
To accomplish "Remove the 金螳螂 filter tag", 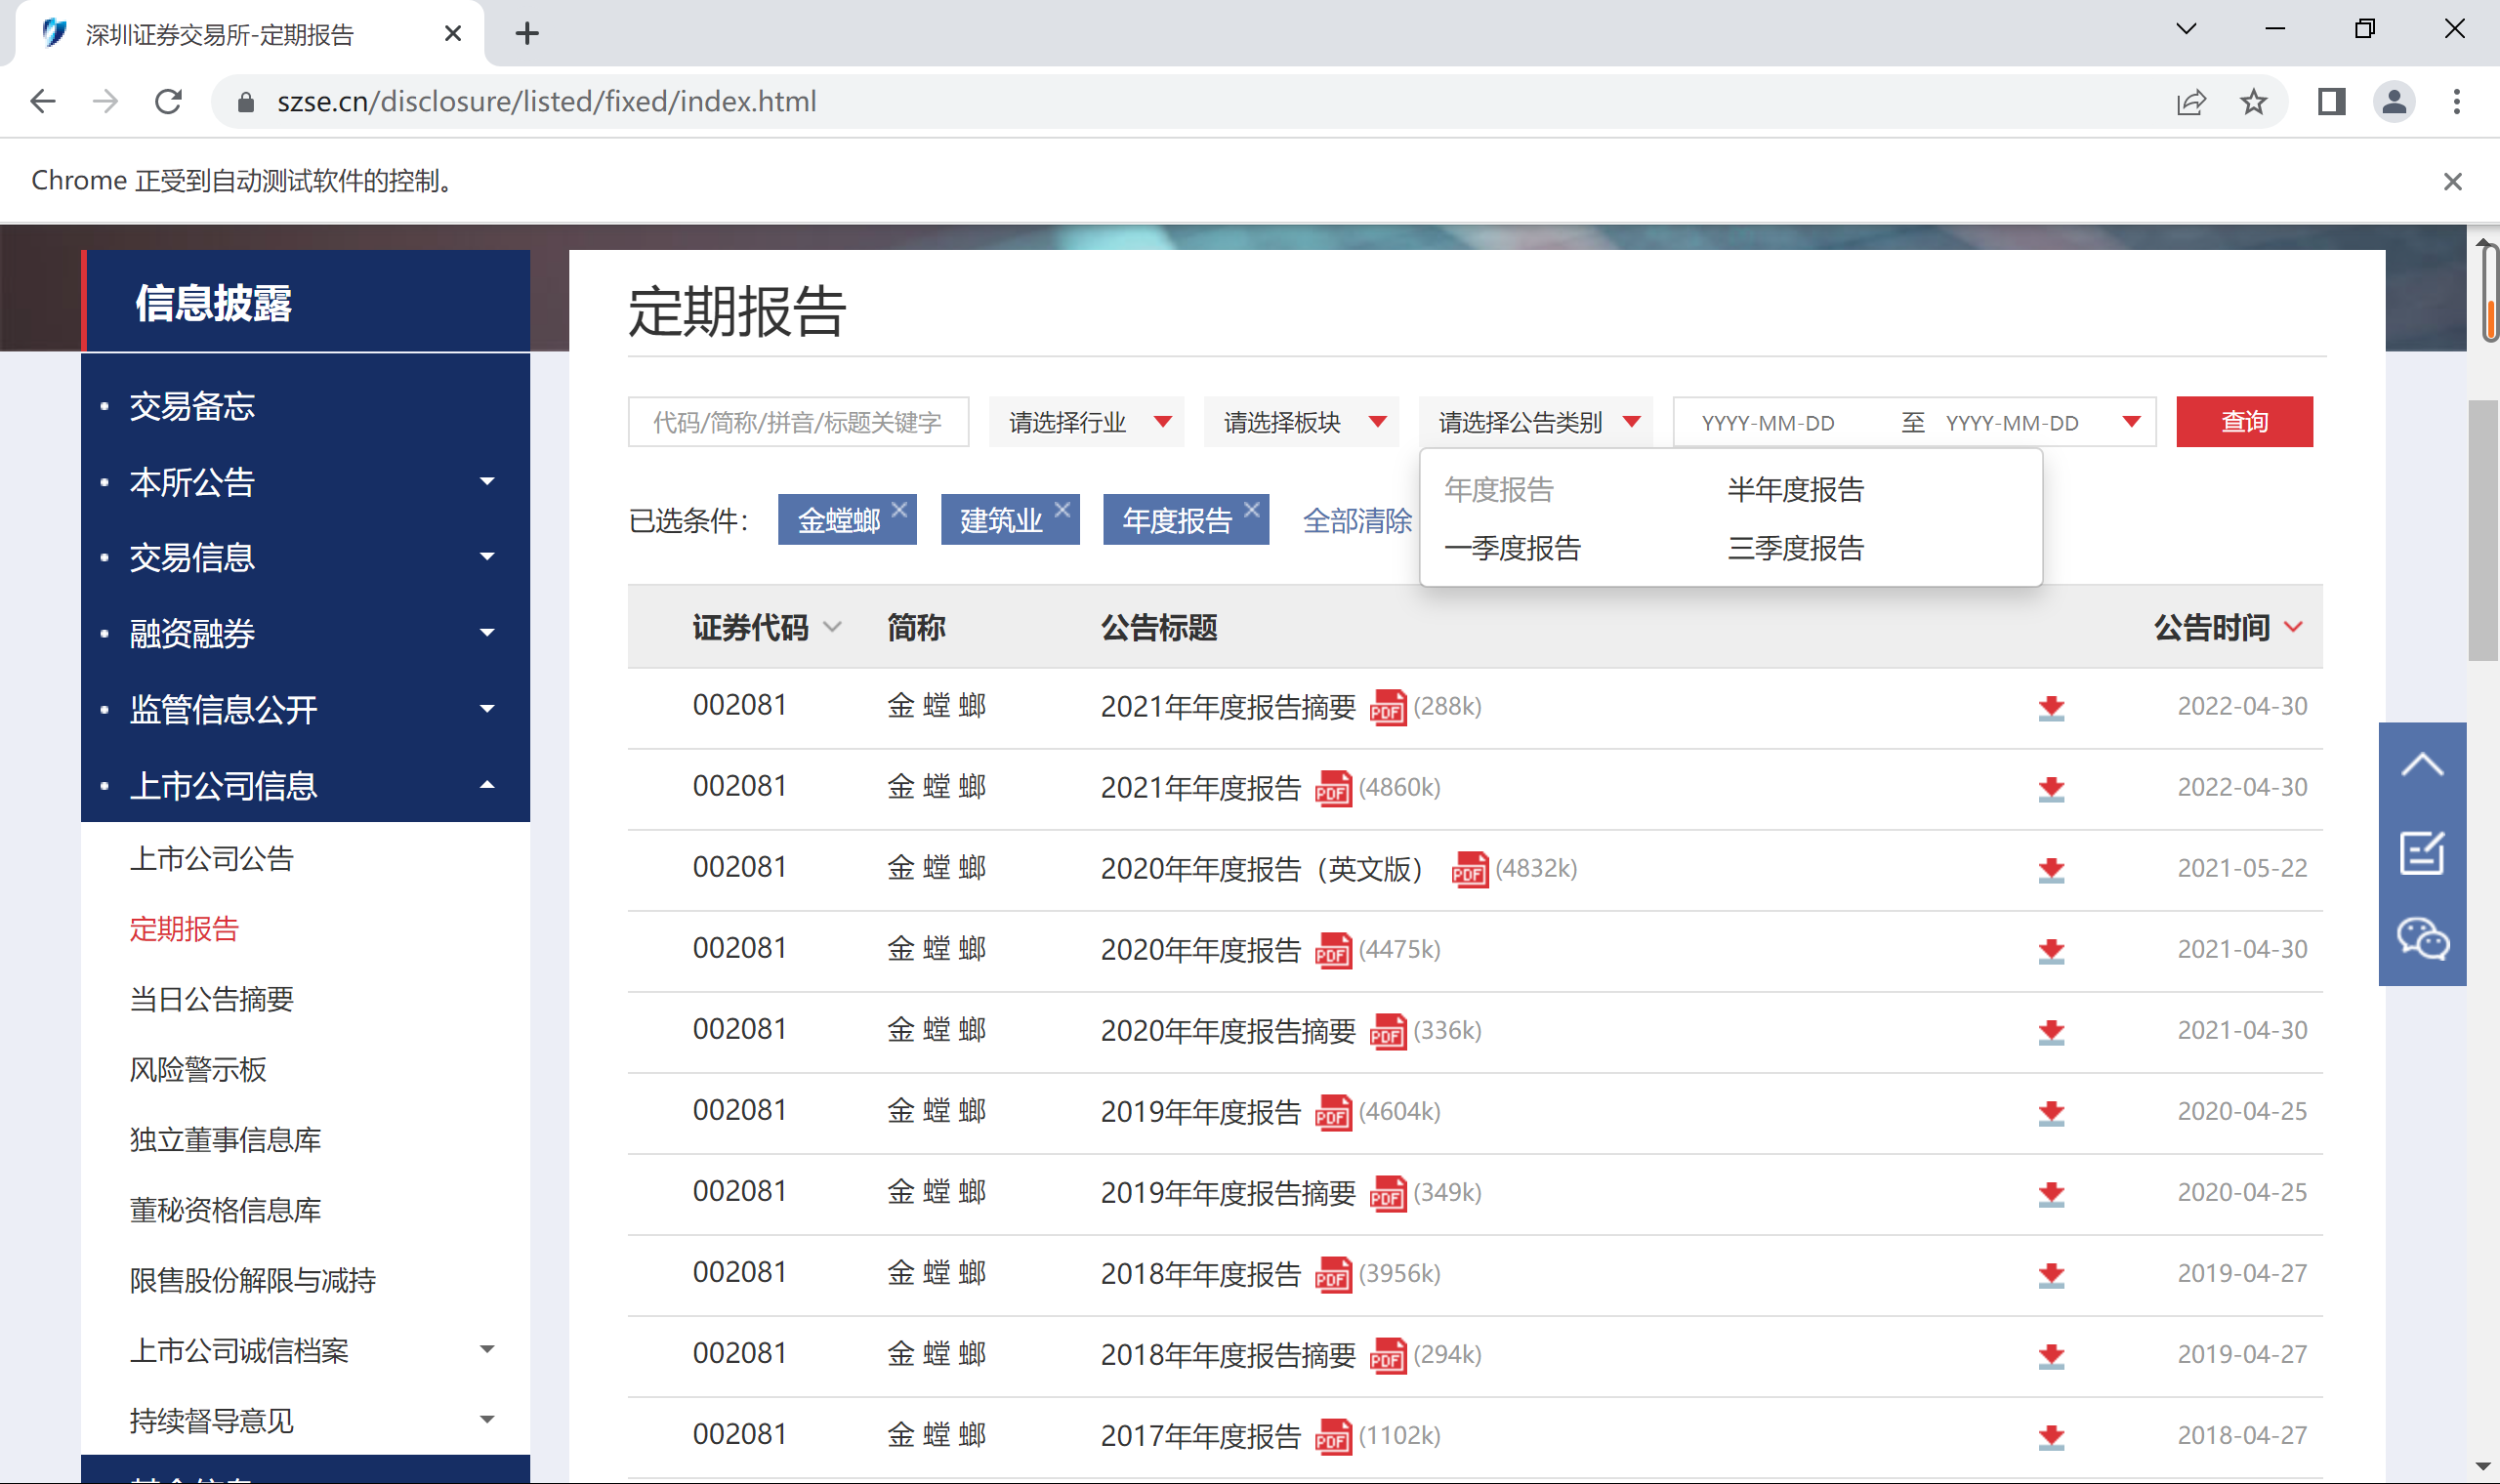I will [x=899, y=509].
